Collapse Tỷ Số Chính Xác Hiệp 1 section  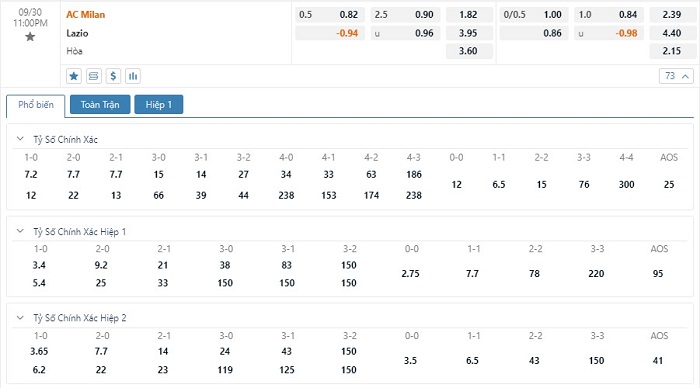pos(20,231)
